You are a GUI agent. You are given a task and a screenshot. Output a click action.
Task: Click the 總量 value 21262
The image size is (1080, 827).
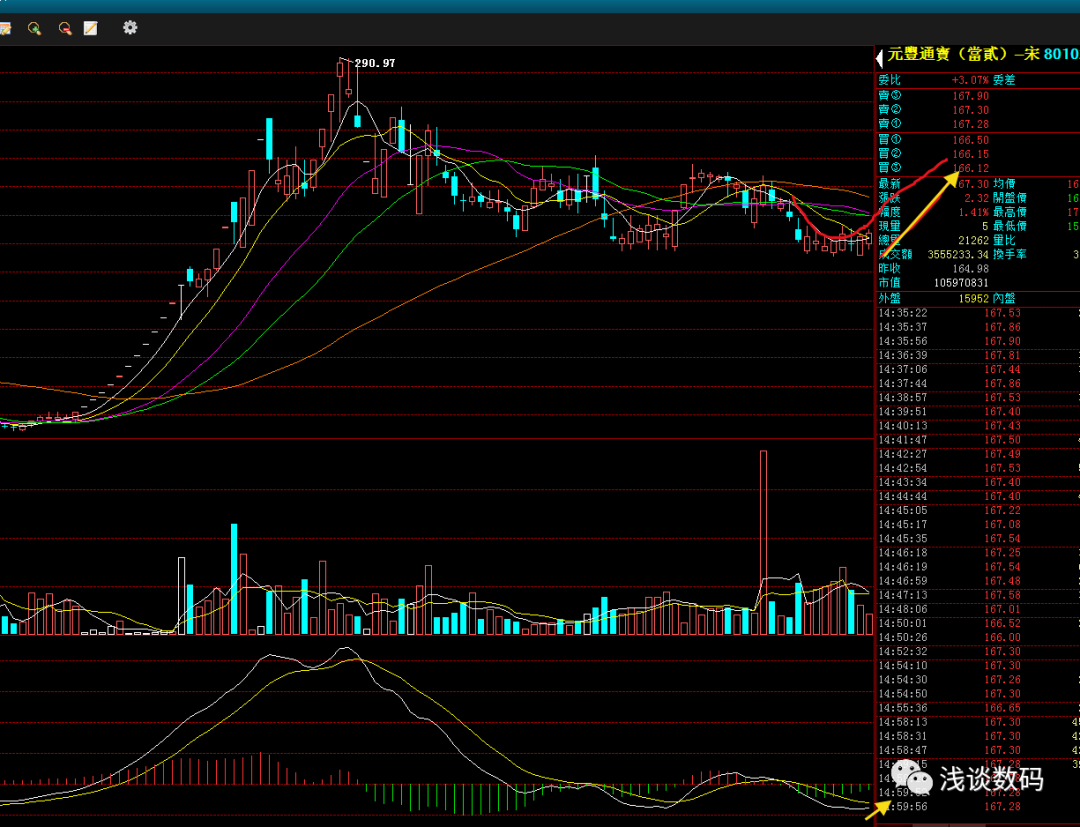tap(973, 240)
